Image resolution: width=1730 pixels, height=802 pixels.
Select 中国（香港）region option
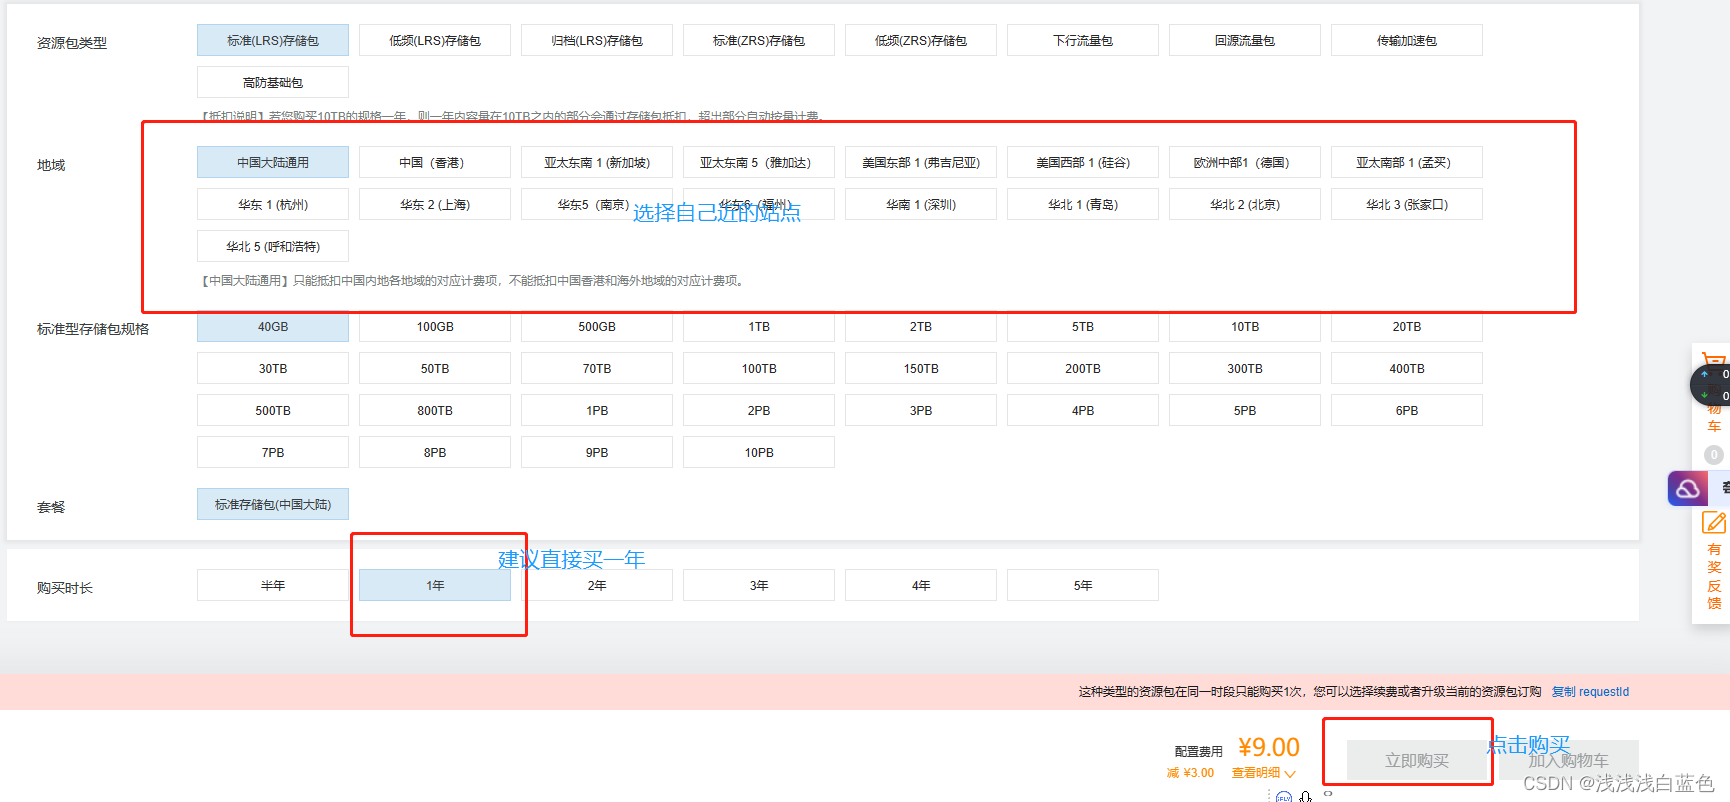click(435, 163)
